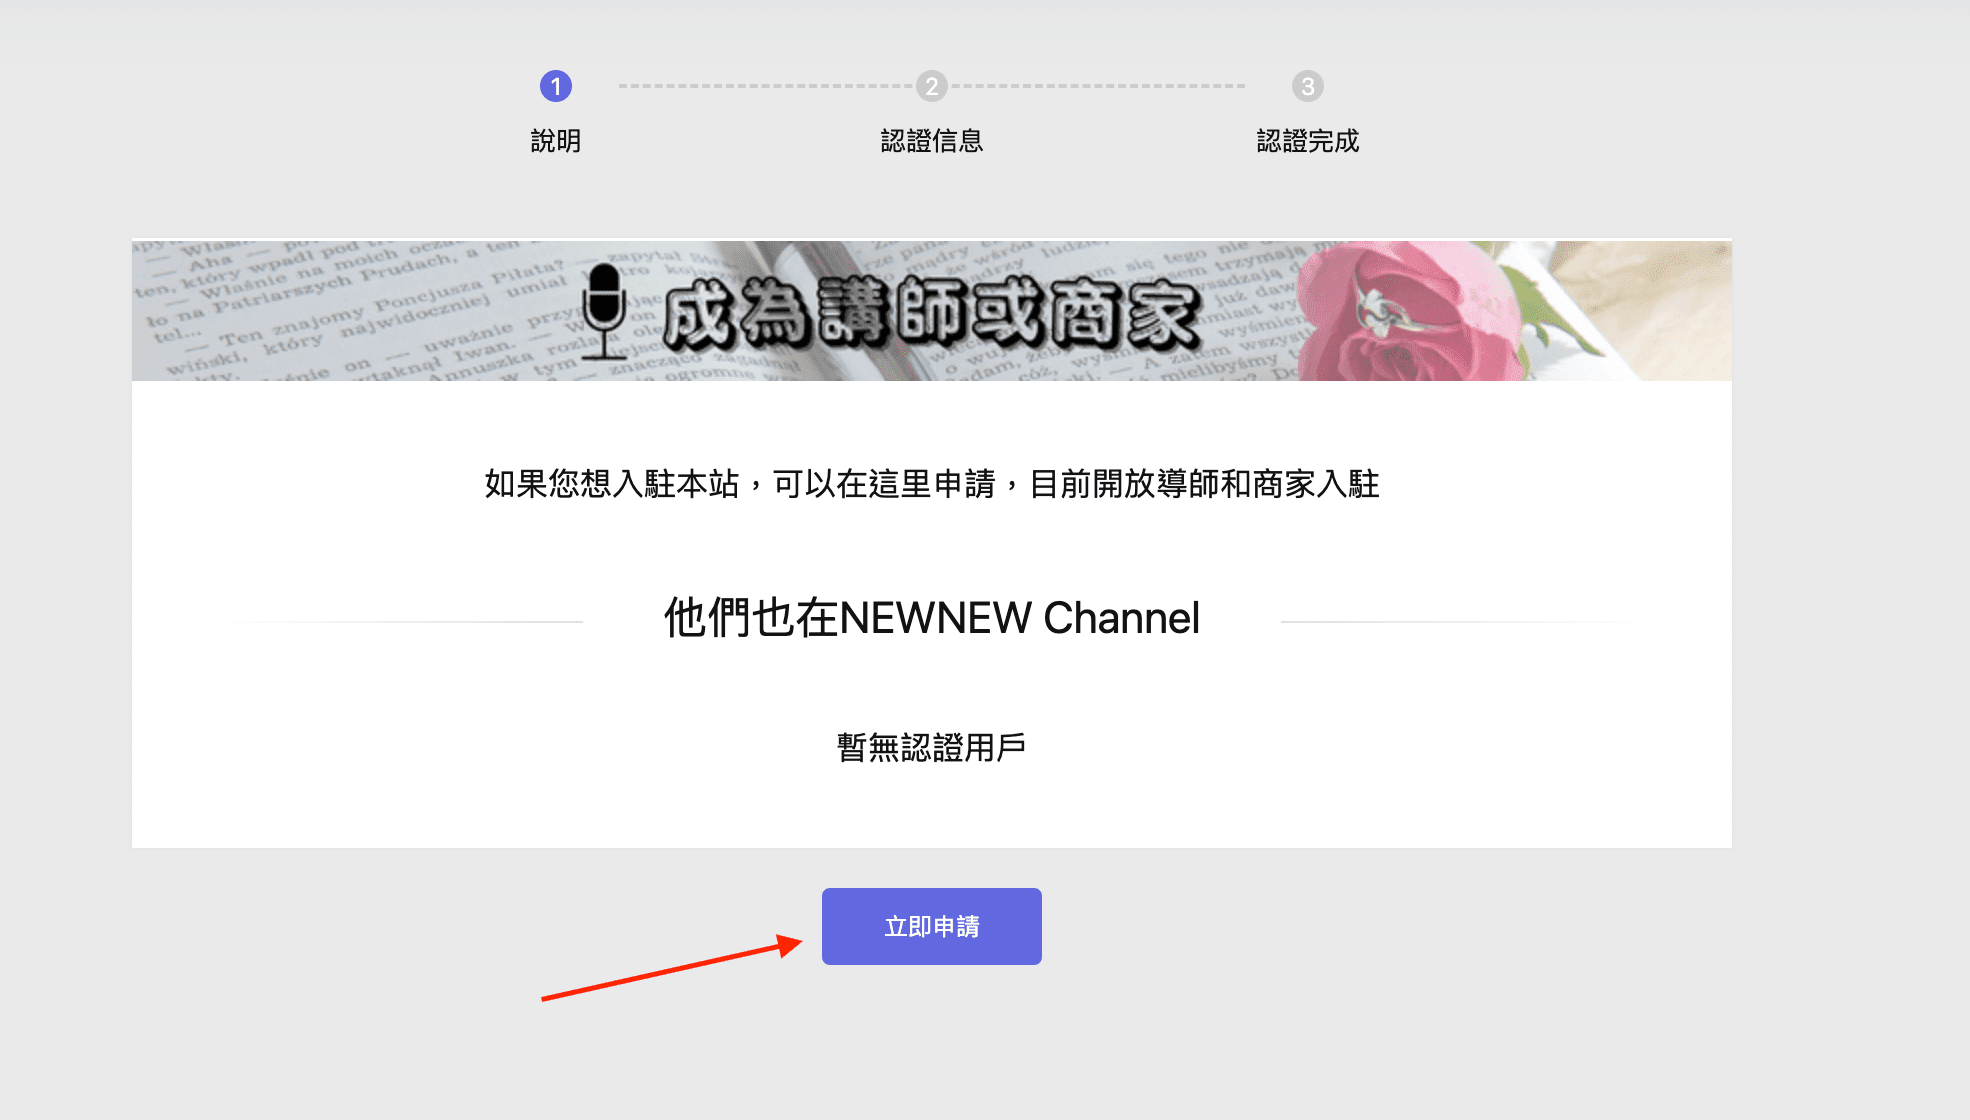This screenshot has width=1970, height=1120.
Task: Click dashed progress line between steps 1 and 2
Action: point(765,86)
